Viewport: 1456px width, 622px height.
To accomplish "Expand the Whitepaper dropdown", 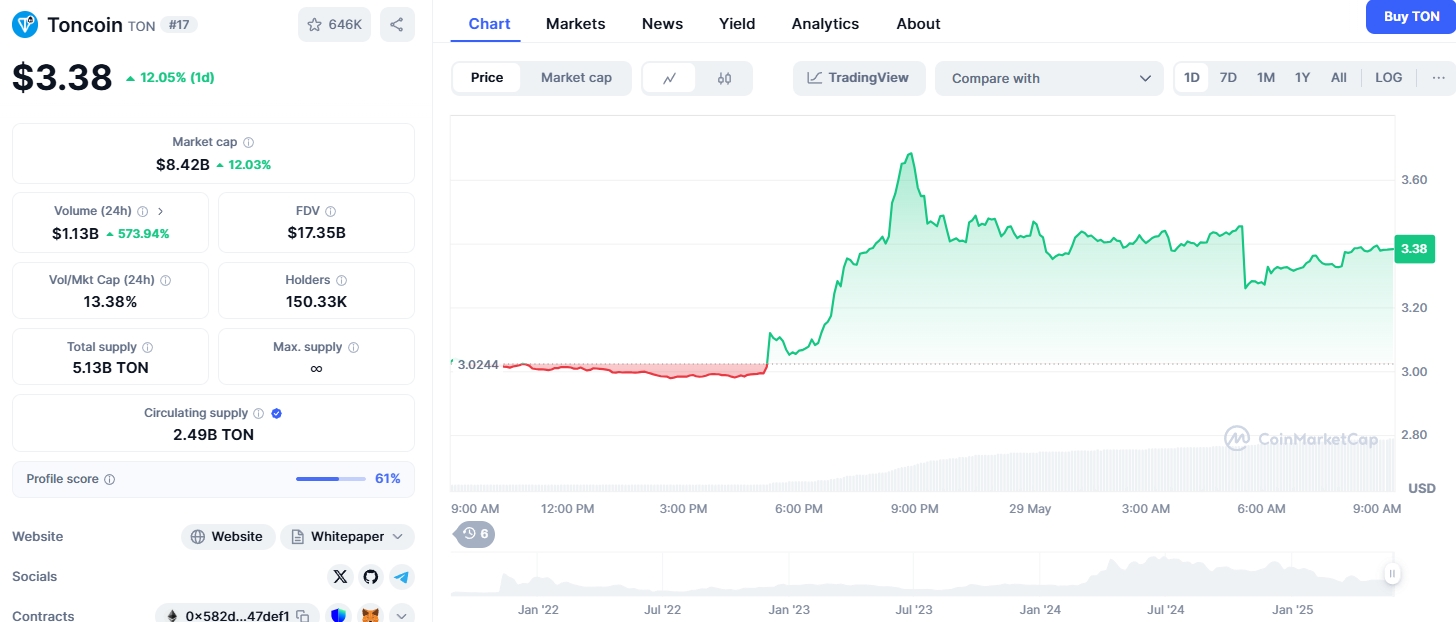I will coord(347,537).
